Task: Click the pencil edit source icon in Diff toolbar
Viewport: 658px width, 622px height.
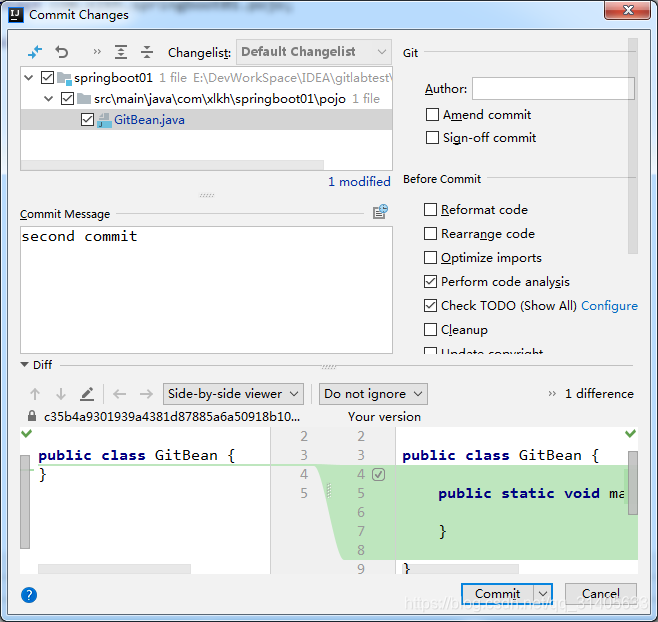Action: [87, 394]
